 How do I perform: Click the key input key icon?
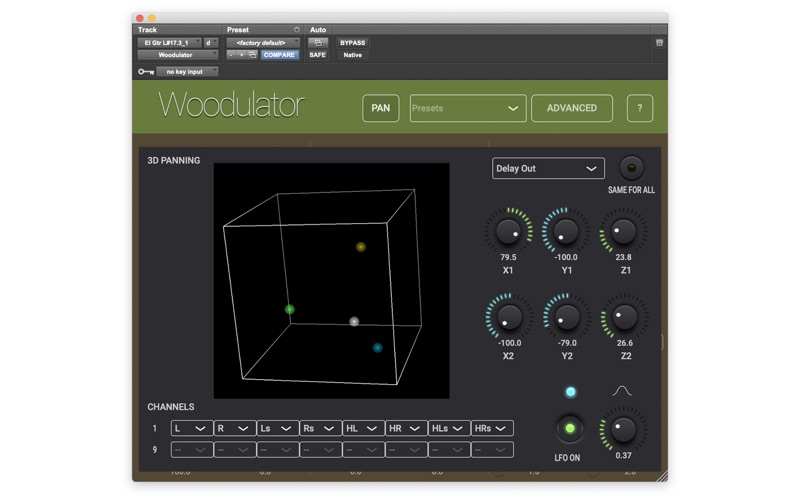click(146, 72)
